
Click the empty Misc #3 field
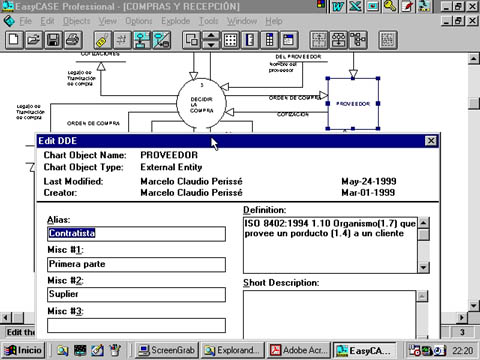(x=136, y=325)
